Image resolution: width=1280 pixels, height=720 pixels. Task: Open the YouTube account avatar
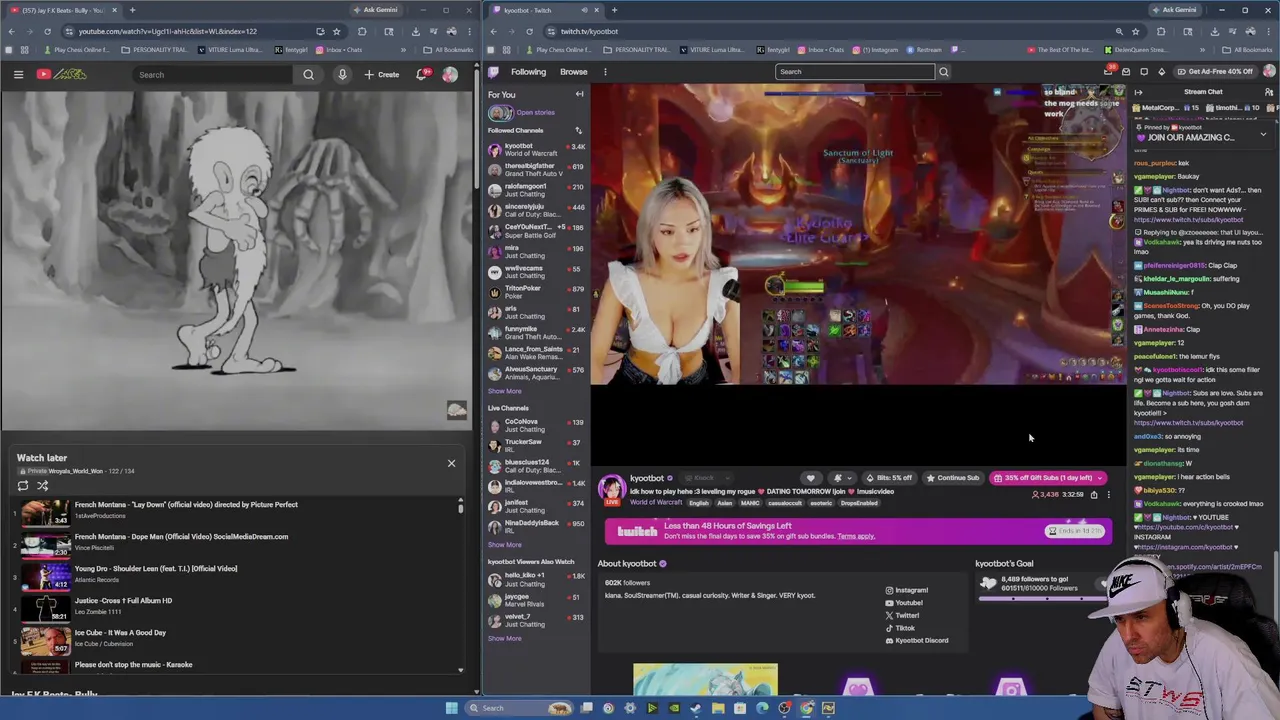click(450, 74)
